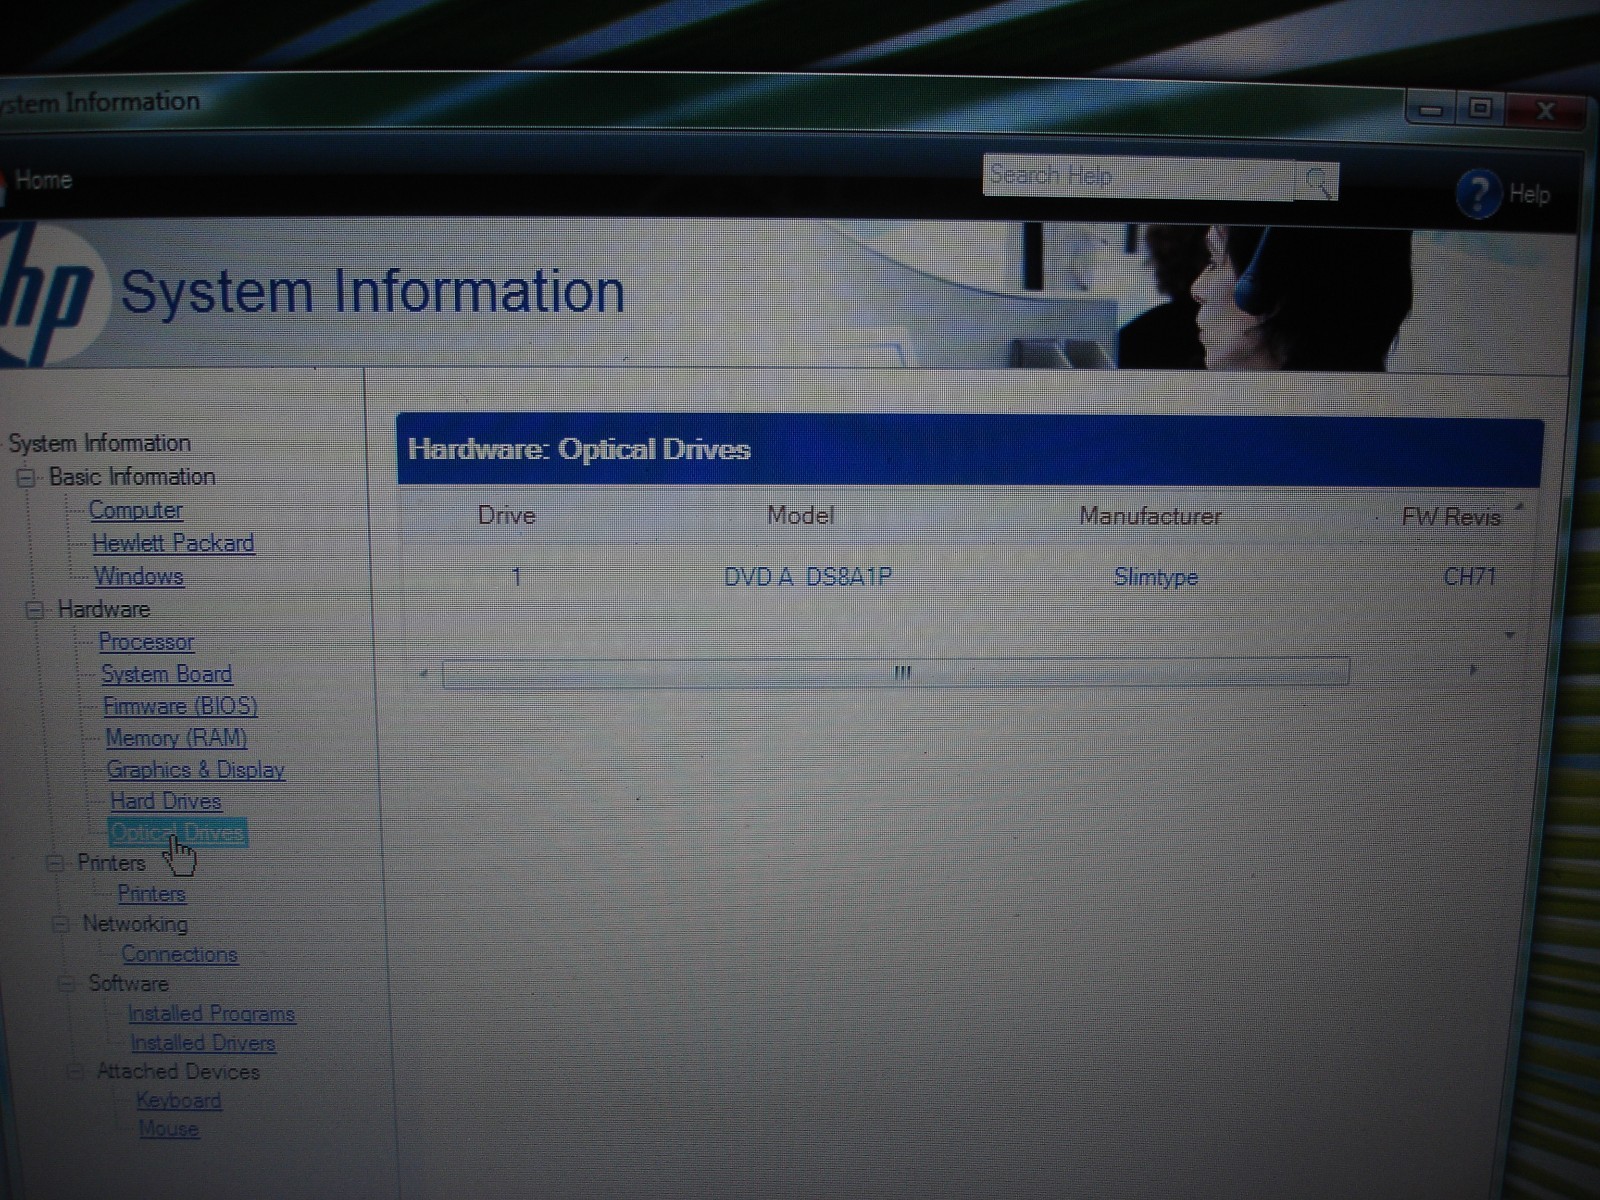The width and height of the screenshot is (1600, 1200).
Task: Open Graphics & Display details
Action: (196, 770)
